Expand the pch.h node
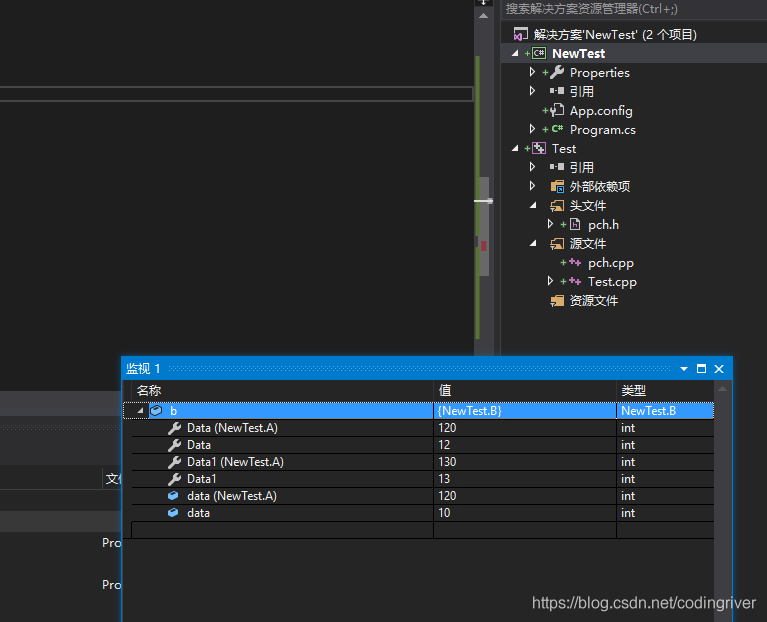The image size is (767, 622). tap(550, 224)
